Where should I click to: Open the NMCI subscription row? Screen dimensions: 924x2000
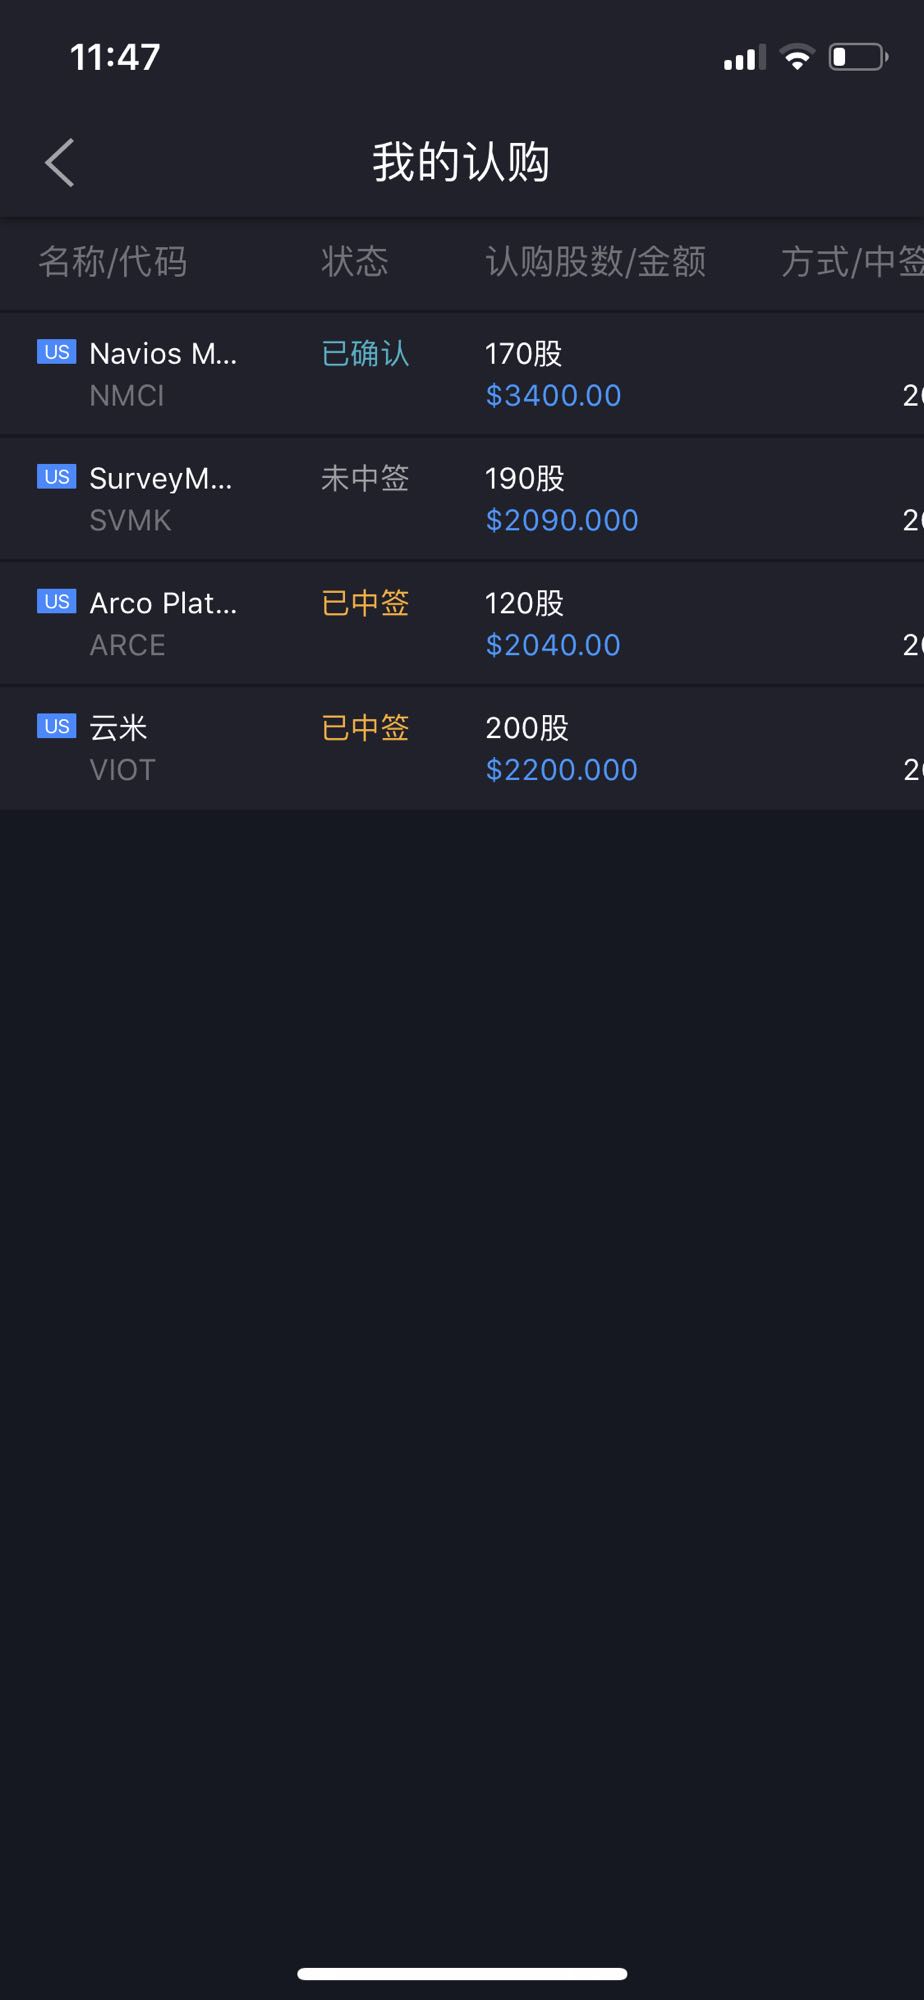coord(462,374)
